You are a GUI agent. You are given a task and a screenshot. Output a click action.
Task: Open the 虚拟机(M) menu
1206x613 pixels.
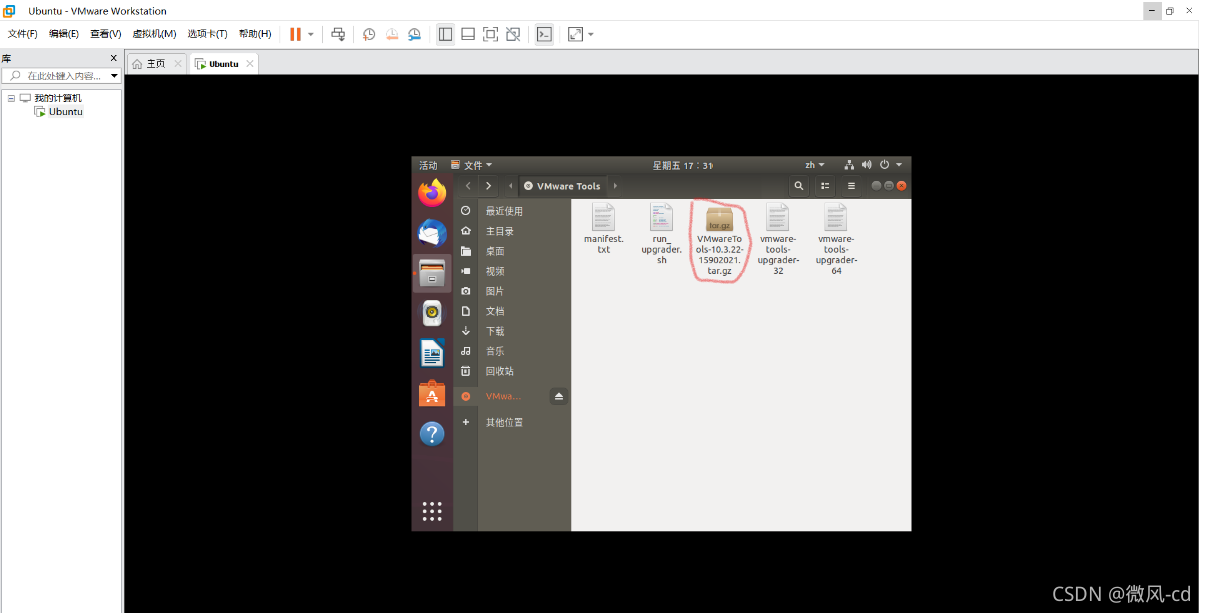tap(154, 34)
